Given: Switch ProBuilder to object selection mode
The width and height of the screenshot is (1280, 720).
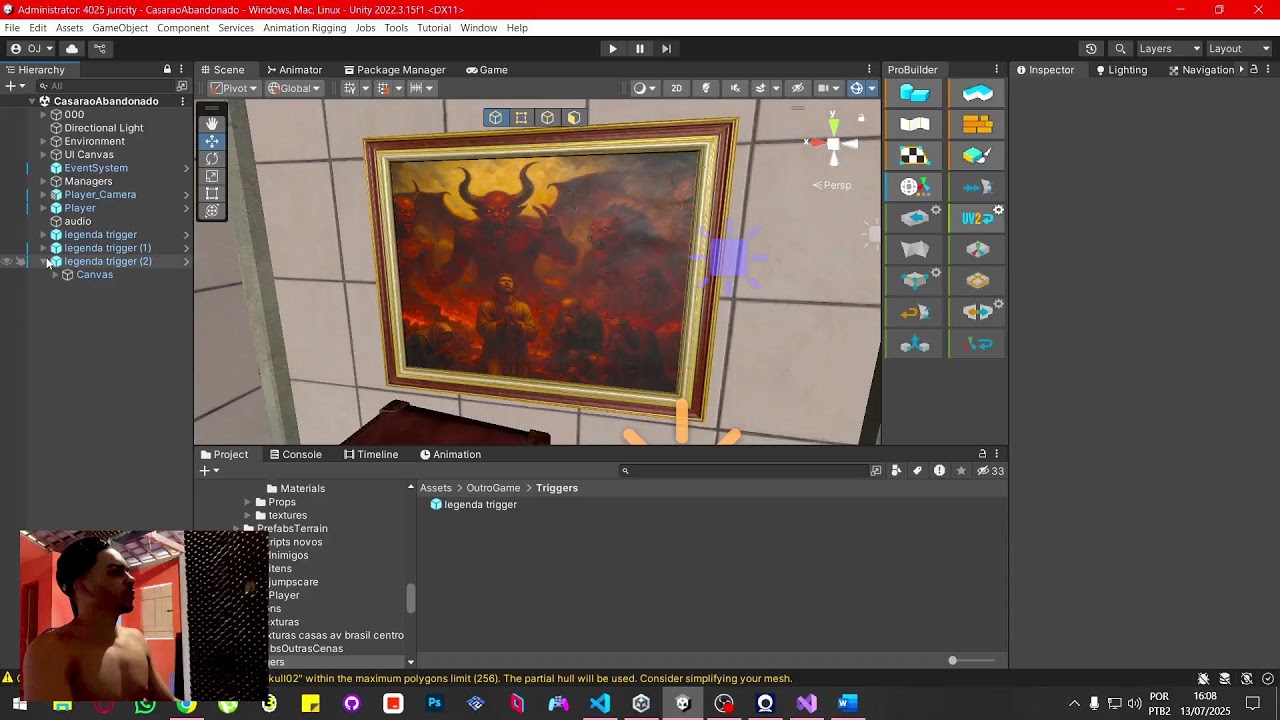Looking at the screenshot, I should (496, 118).
